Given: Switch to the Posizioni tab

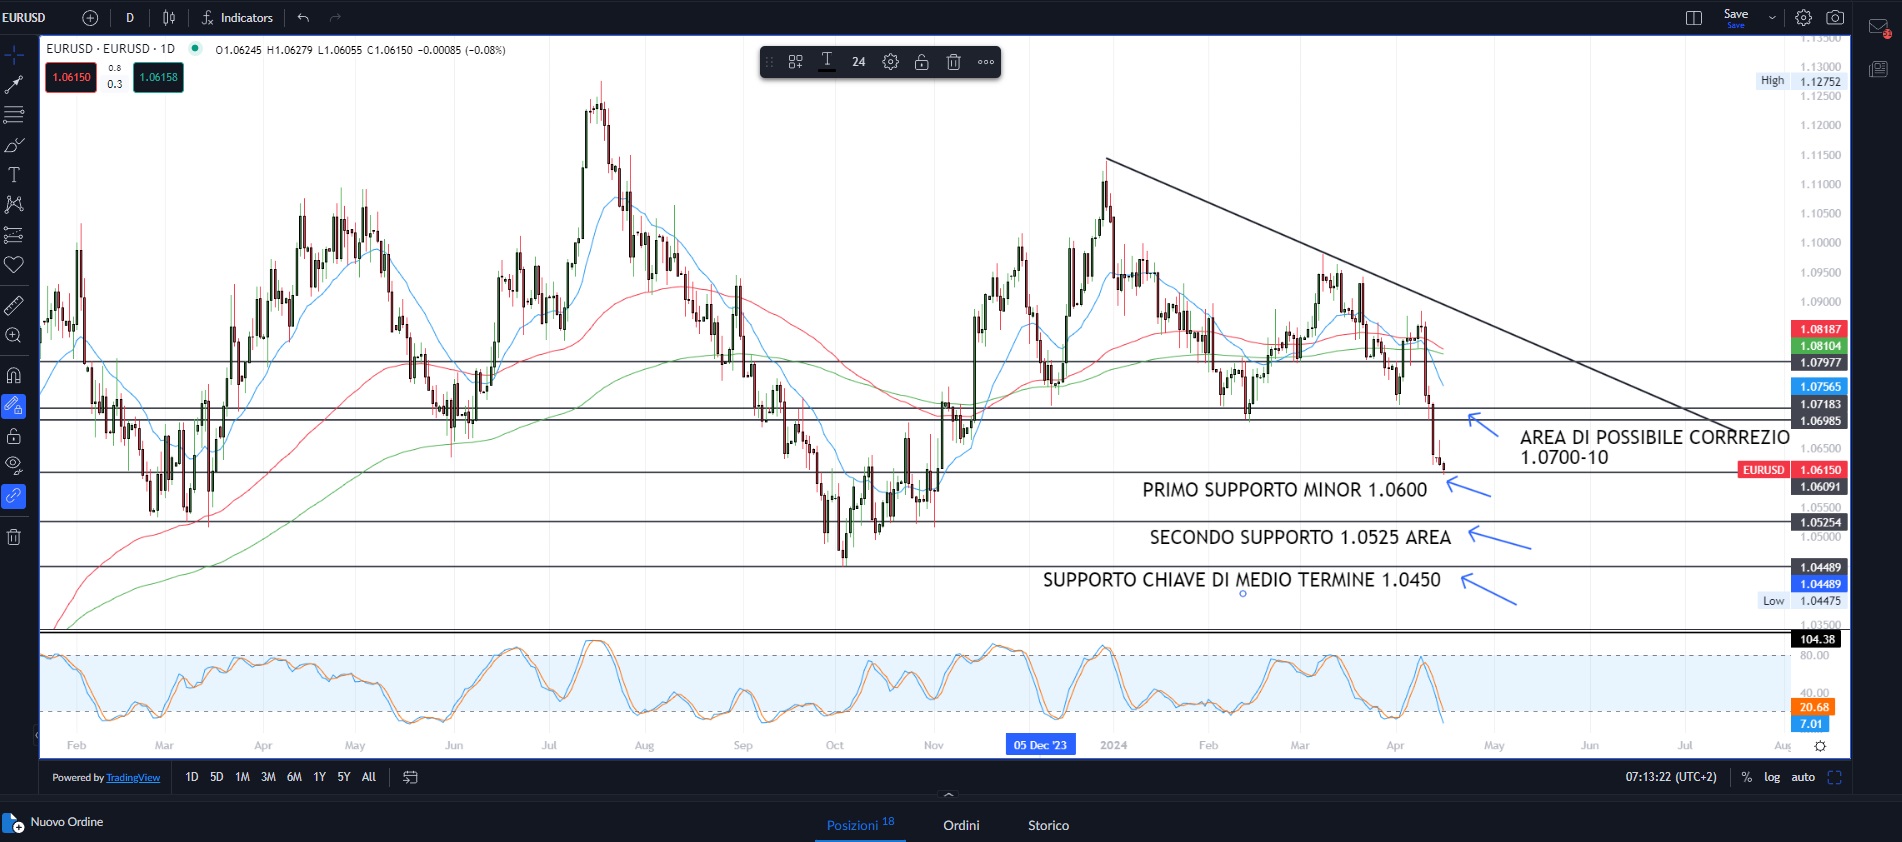Looking at the screenshot, I should [860, 825].
